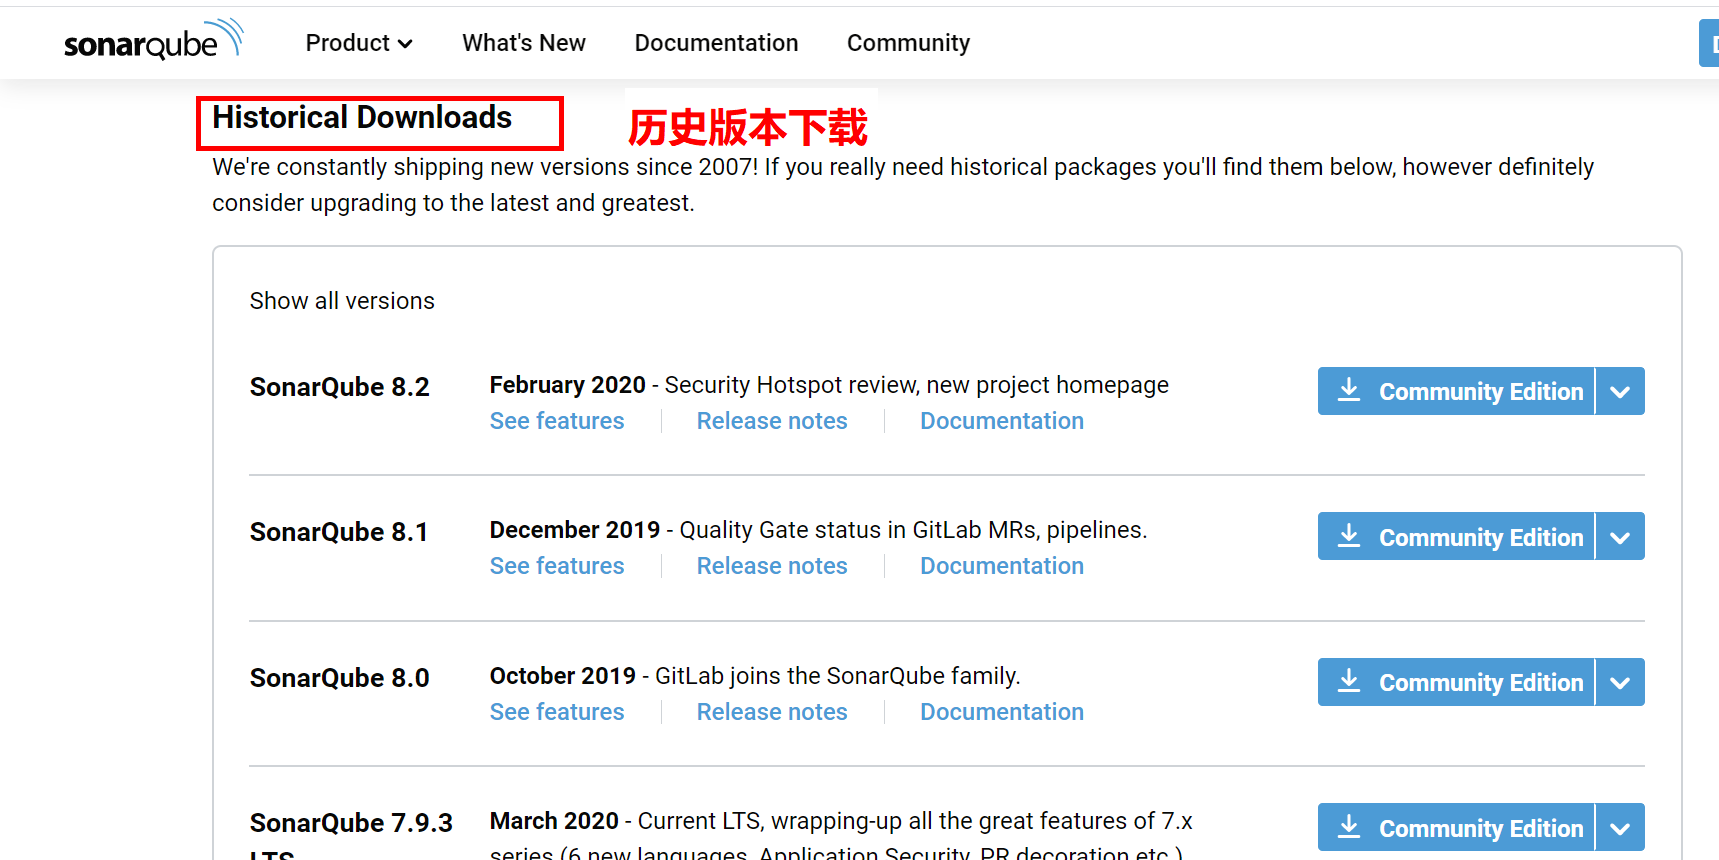Viewport: 1719px width, 860px height.
Task: Click the SonarQube logo
Action: pos(154,40)
